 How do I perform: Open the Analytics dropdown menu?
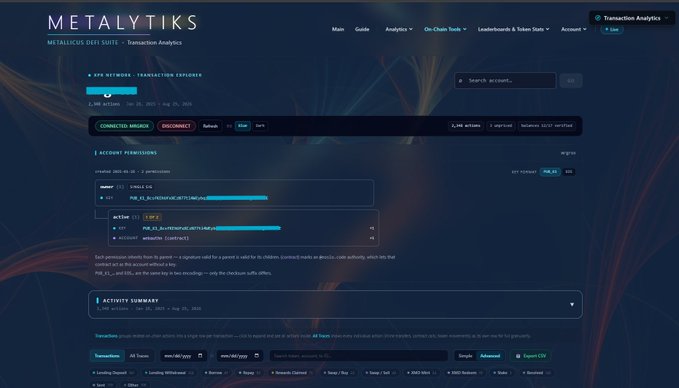pyautogui.click(x=399, y=29)
